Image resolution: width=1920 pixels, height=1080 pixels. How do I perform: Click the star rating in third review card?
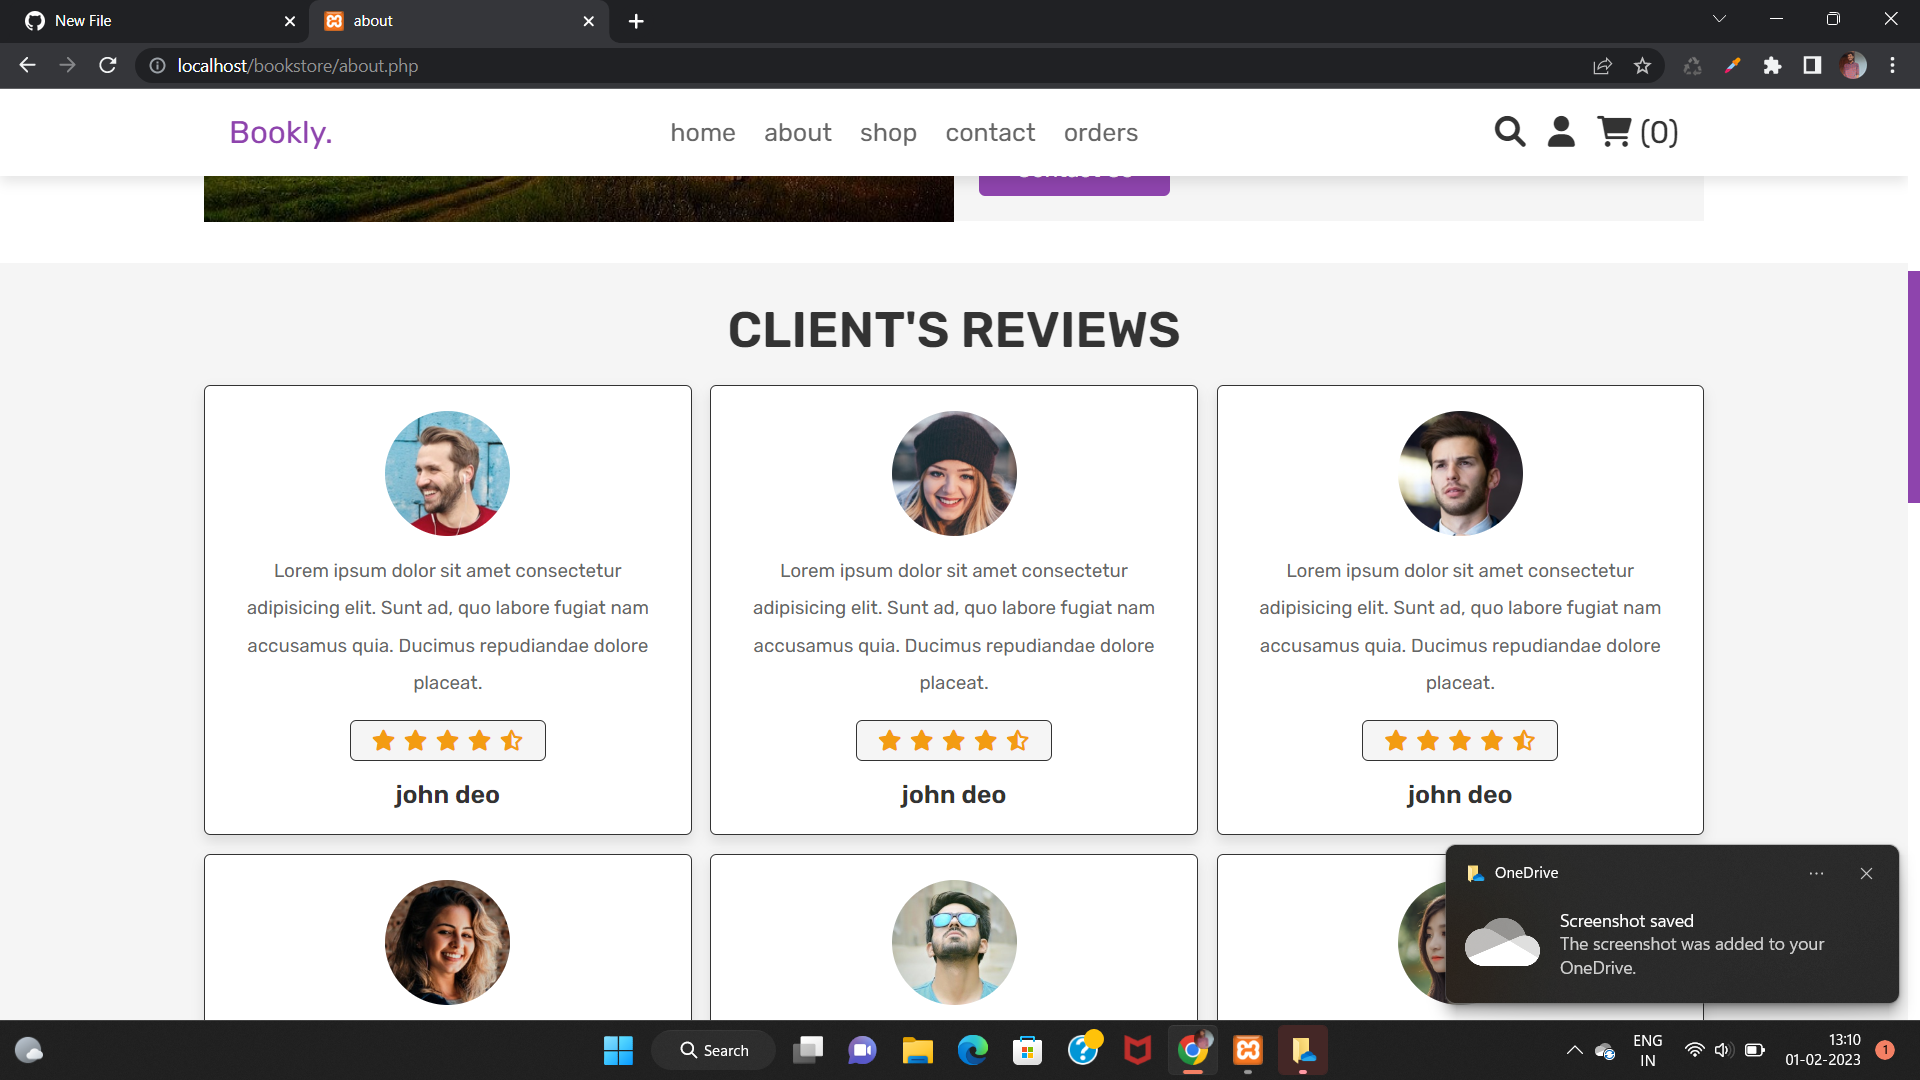coord(1460,740)
